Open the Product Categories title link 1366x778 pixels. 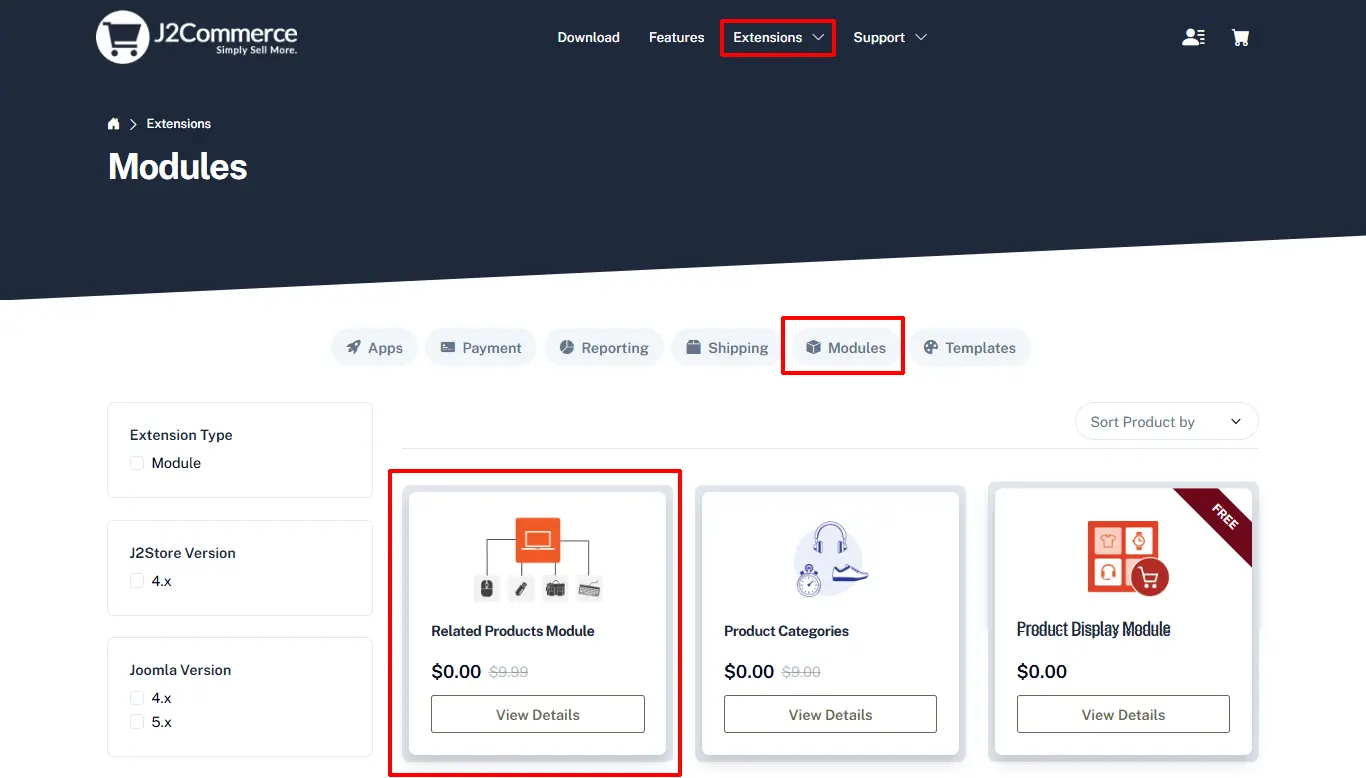(787, 631)
